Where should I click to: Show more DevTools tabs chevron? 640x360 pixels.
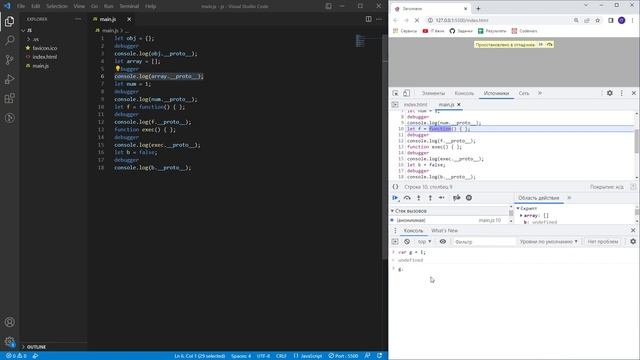[540, 93]
